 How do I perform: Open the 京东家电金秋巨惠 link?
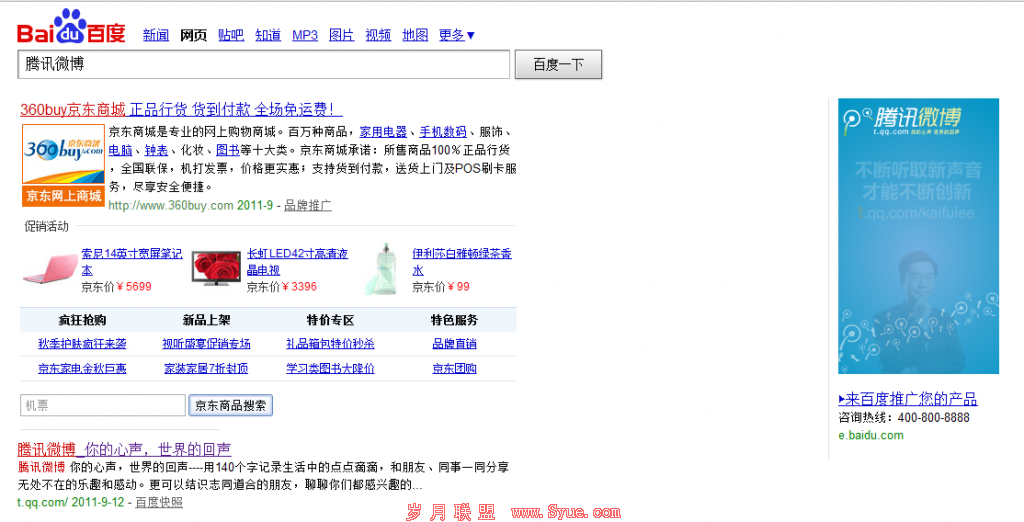pyautogui.click(x=82, y=368)
